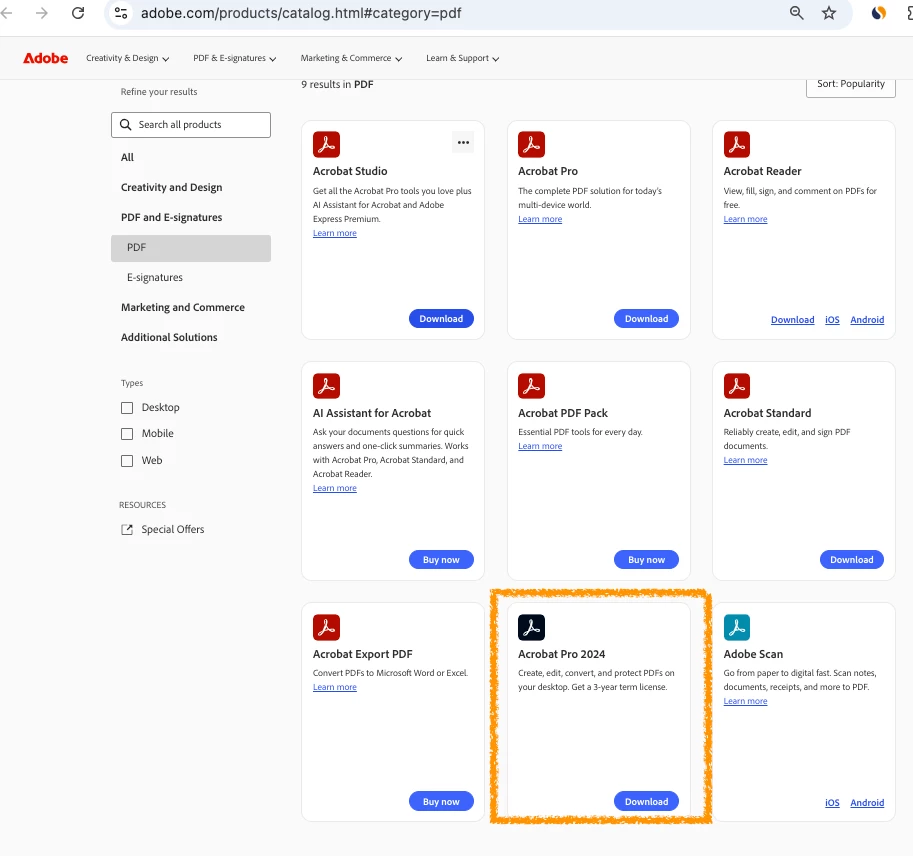This screenshot has height=856, width=913.
Task: Click Learn more under Acrobat PDF Pack
Action: click(x=540, y=446)
